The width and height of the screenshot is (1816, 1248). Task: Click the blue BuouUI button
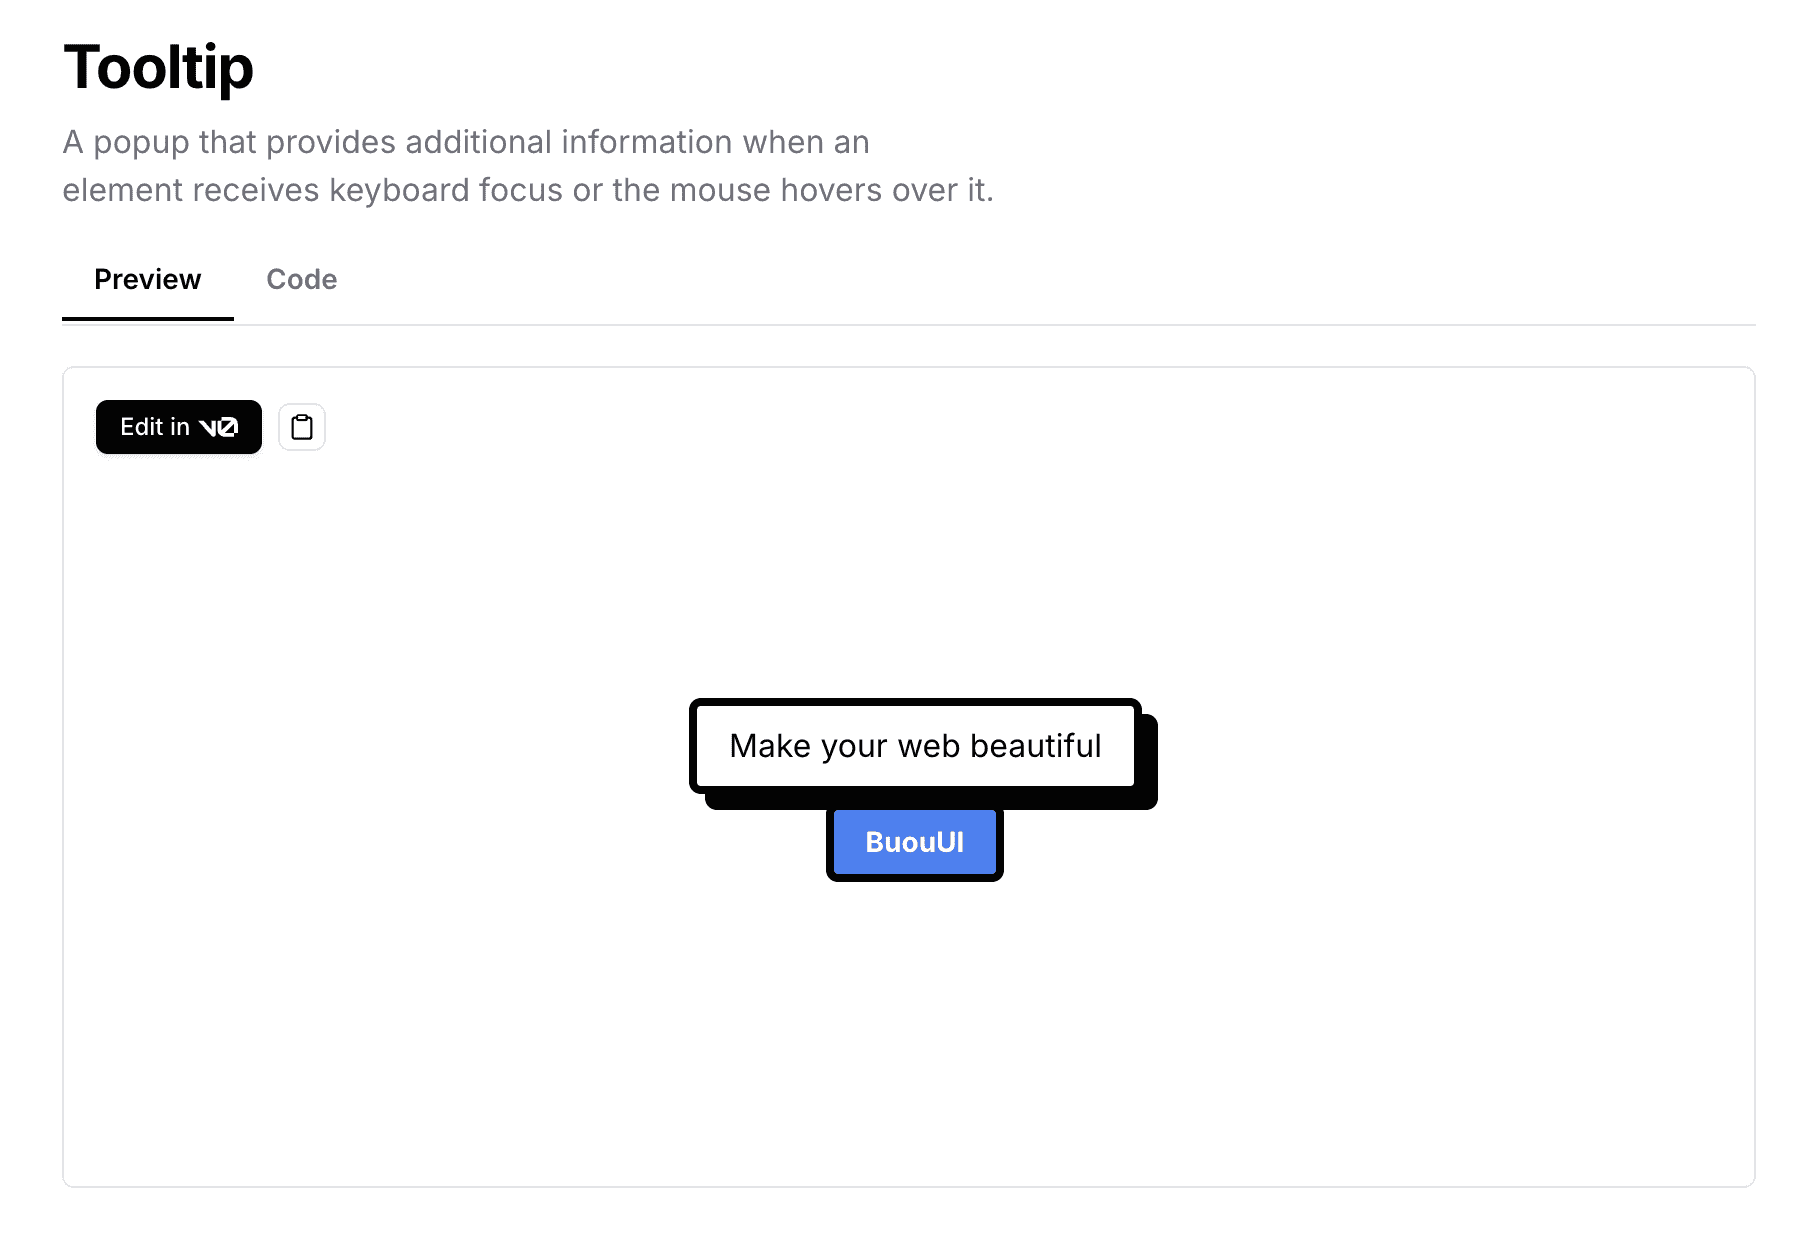915,842
